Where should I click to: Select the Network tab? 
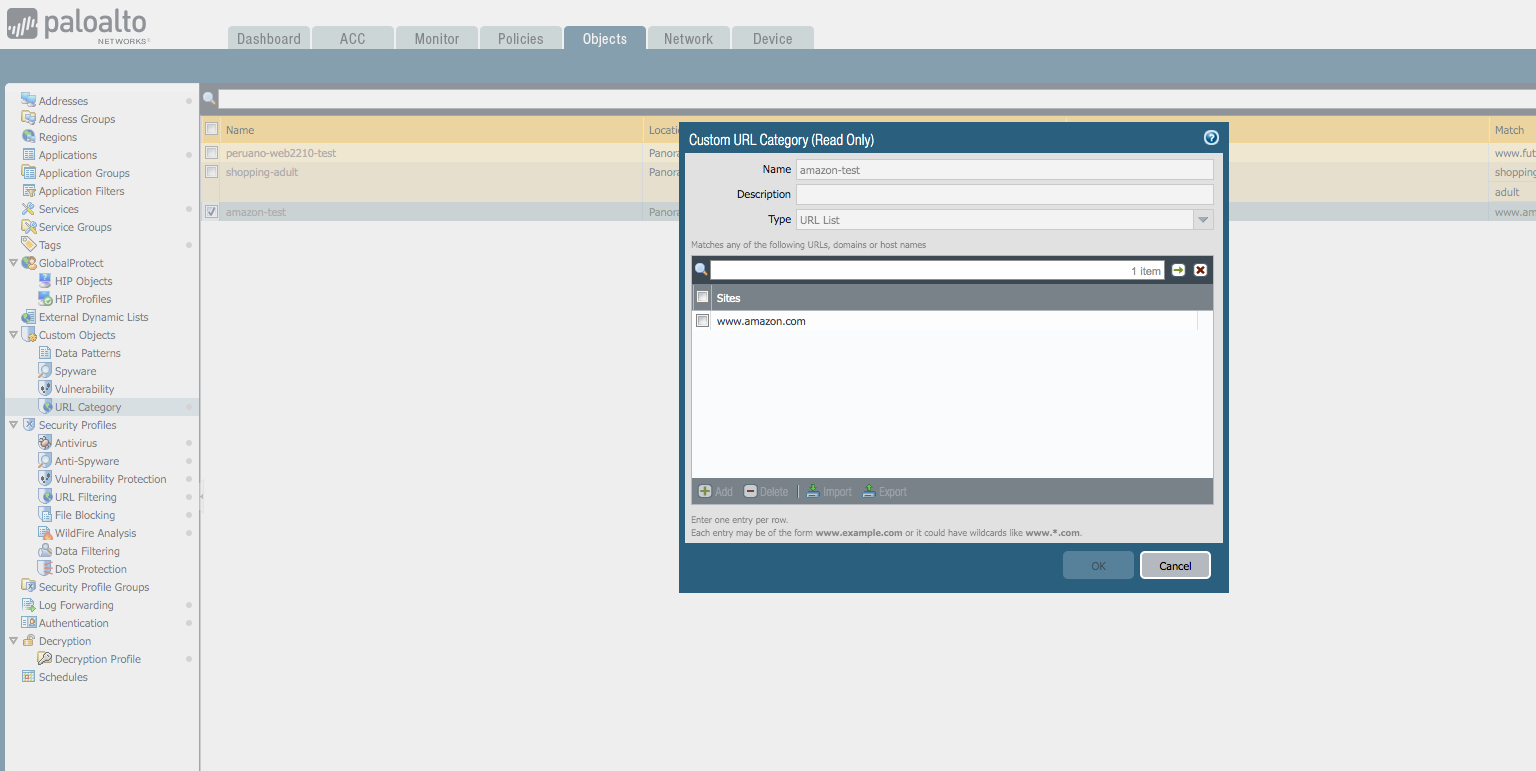(688, 38)
